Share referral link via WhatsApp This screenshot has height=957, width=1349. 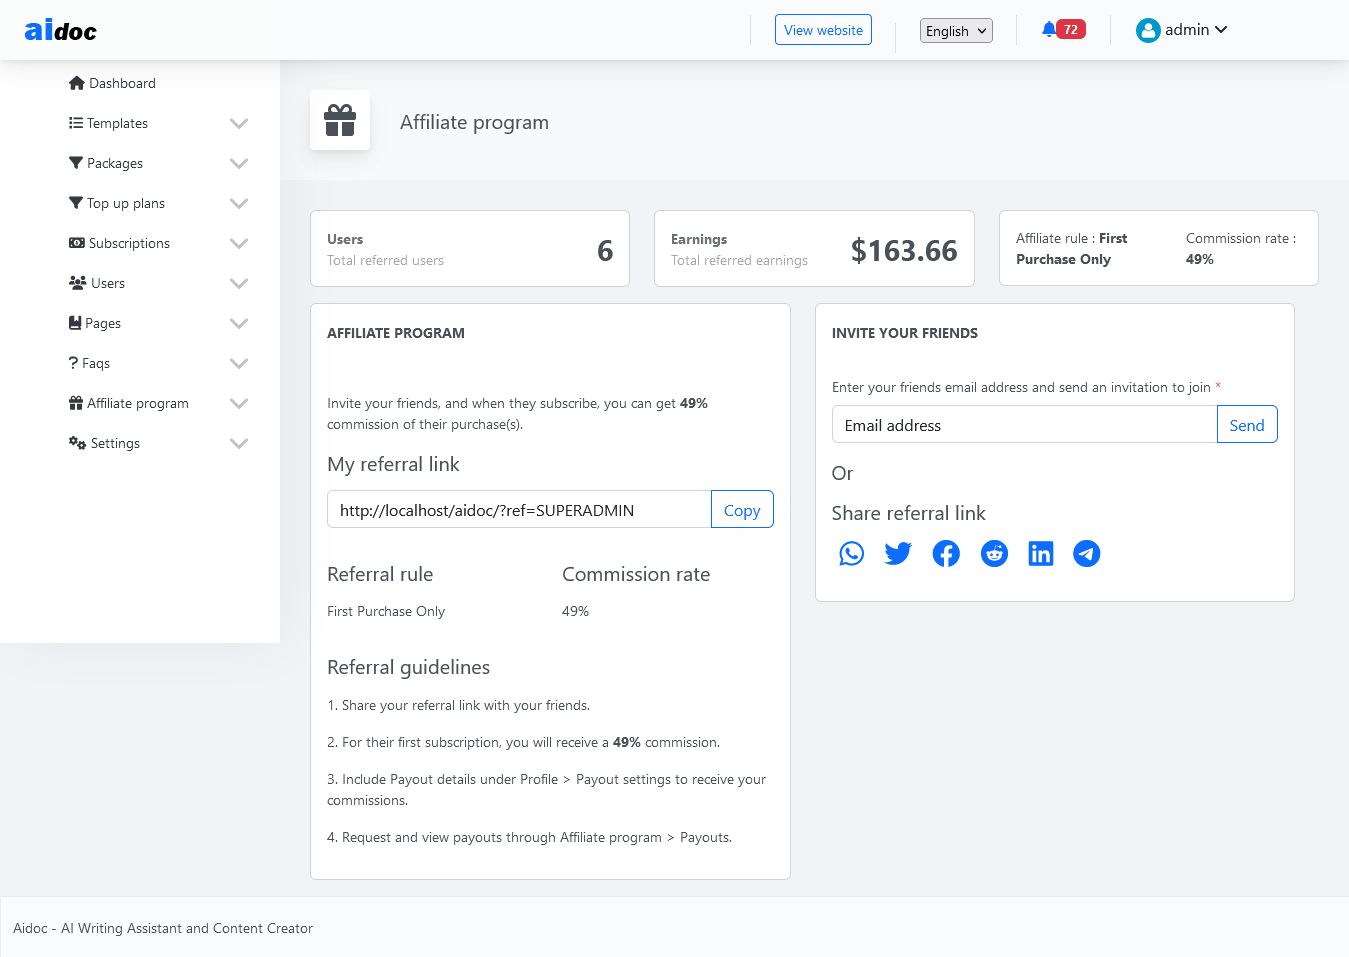click(851, 553)
